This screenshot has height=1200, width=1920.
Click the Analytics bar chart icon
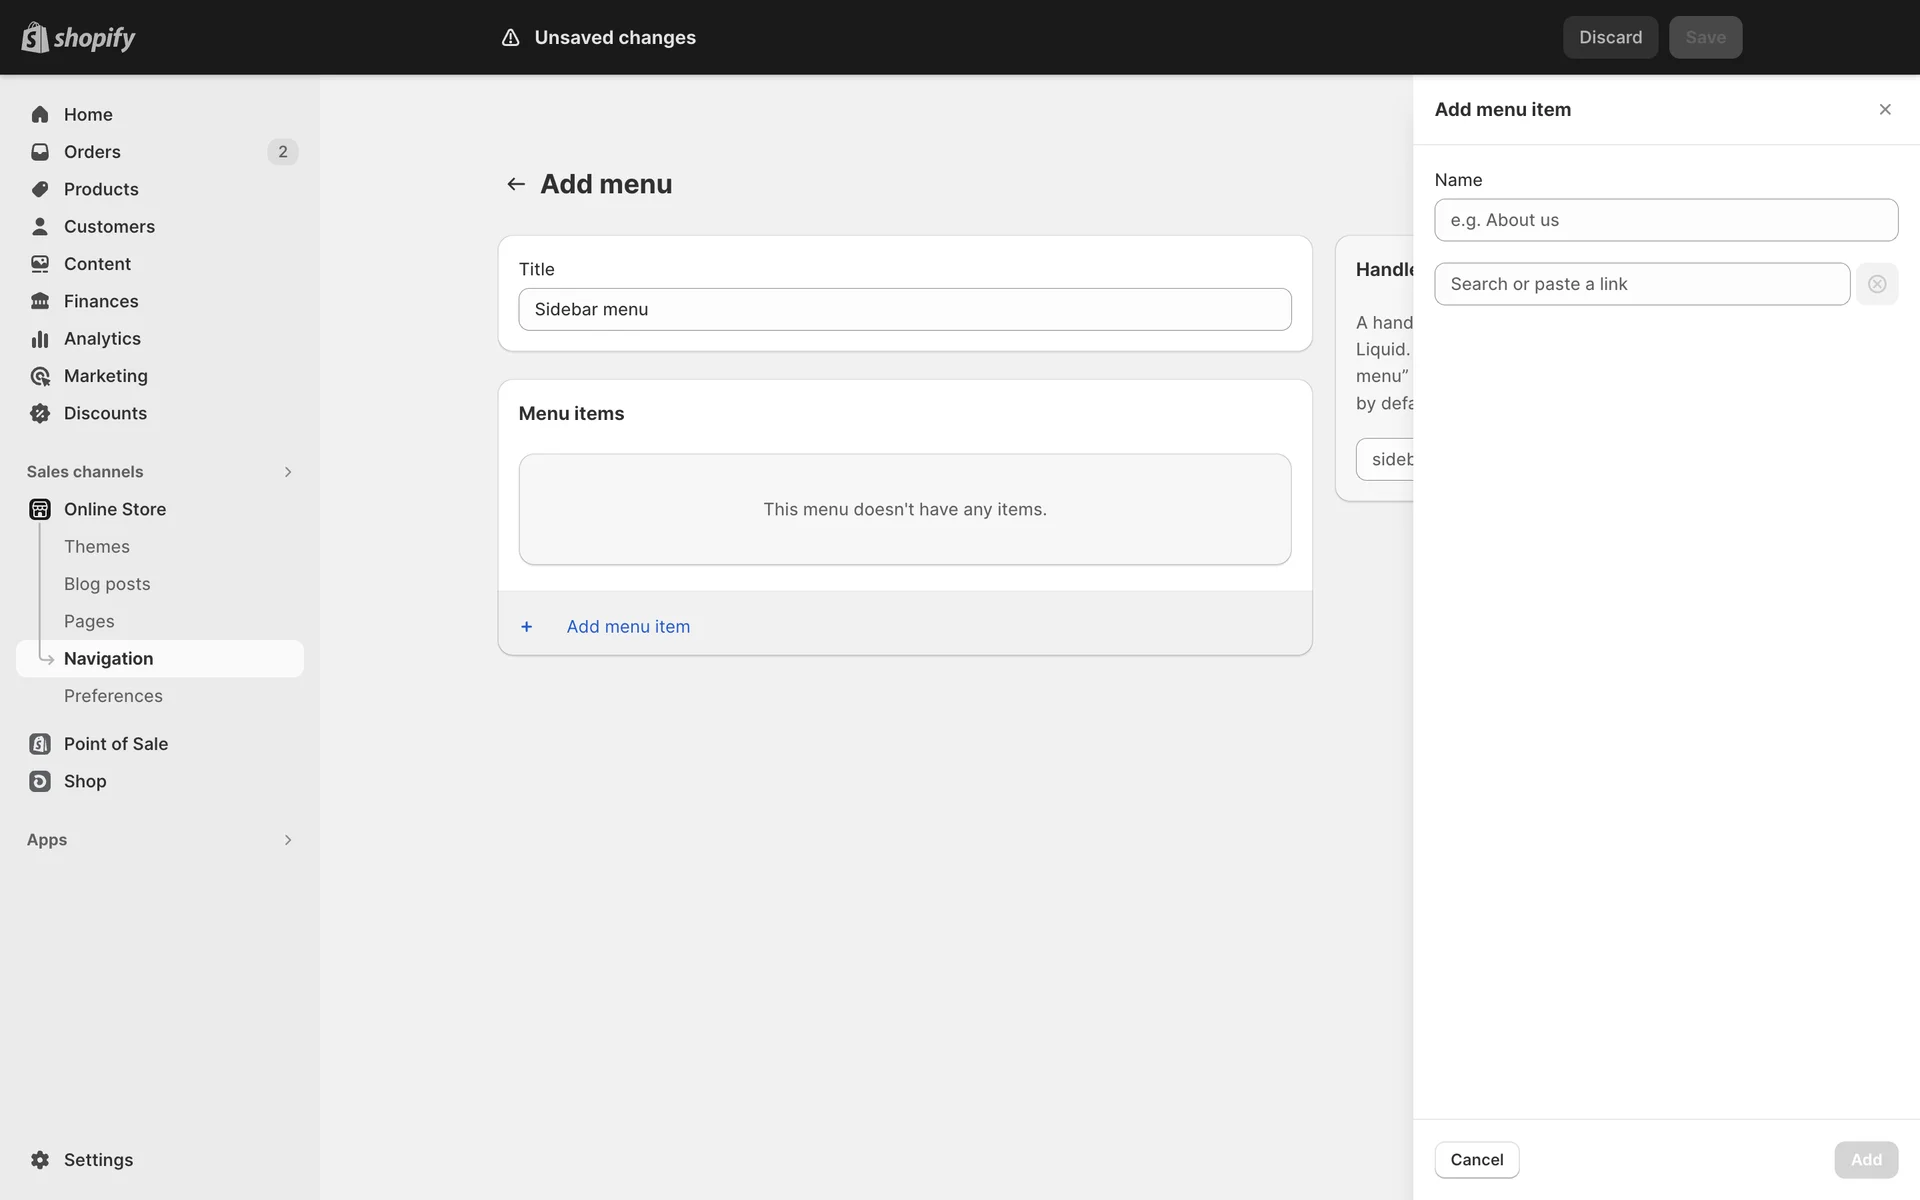[40, 339]
